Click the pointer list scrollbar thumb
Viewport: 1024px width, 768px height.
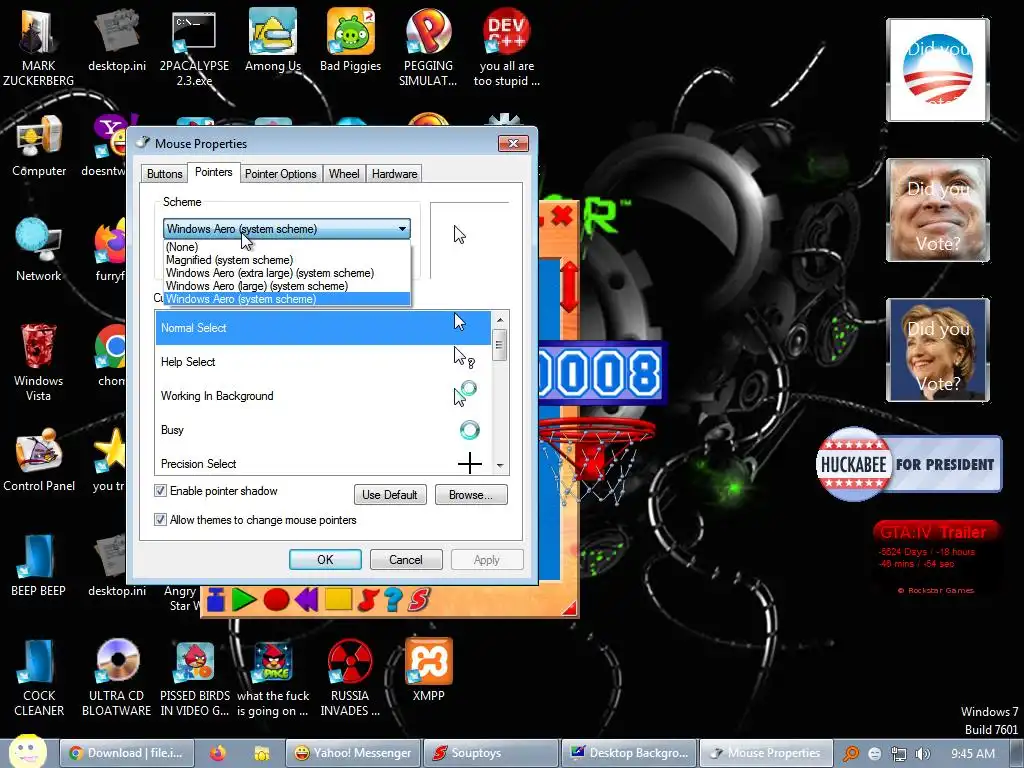point(500,345)
